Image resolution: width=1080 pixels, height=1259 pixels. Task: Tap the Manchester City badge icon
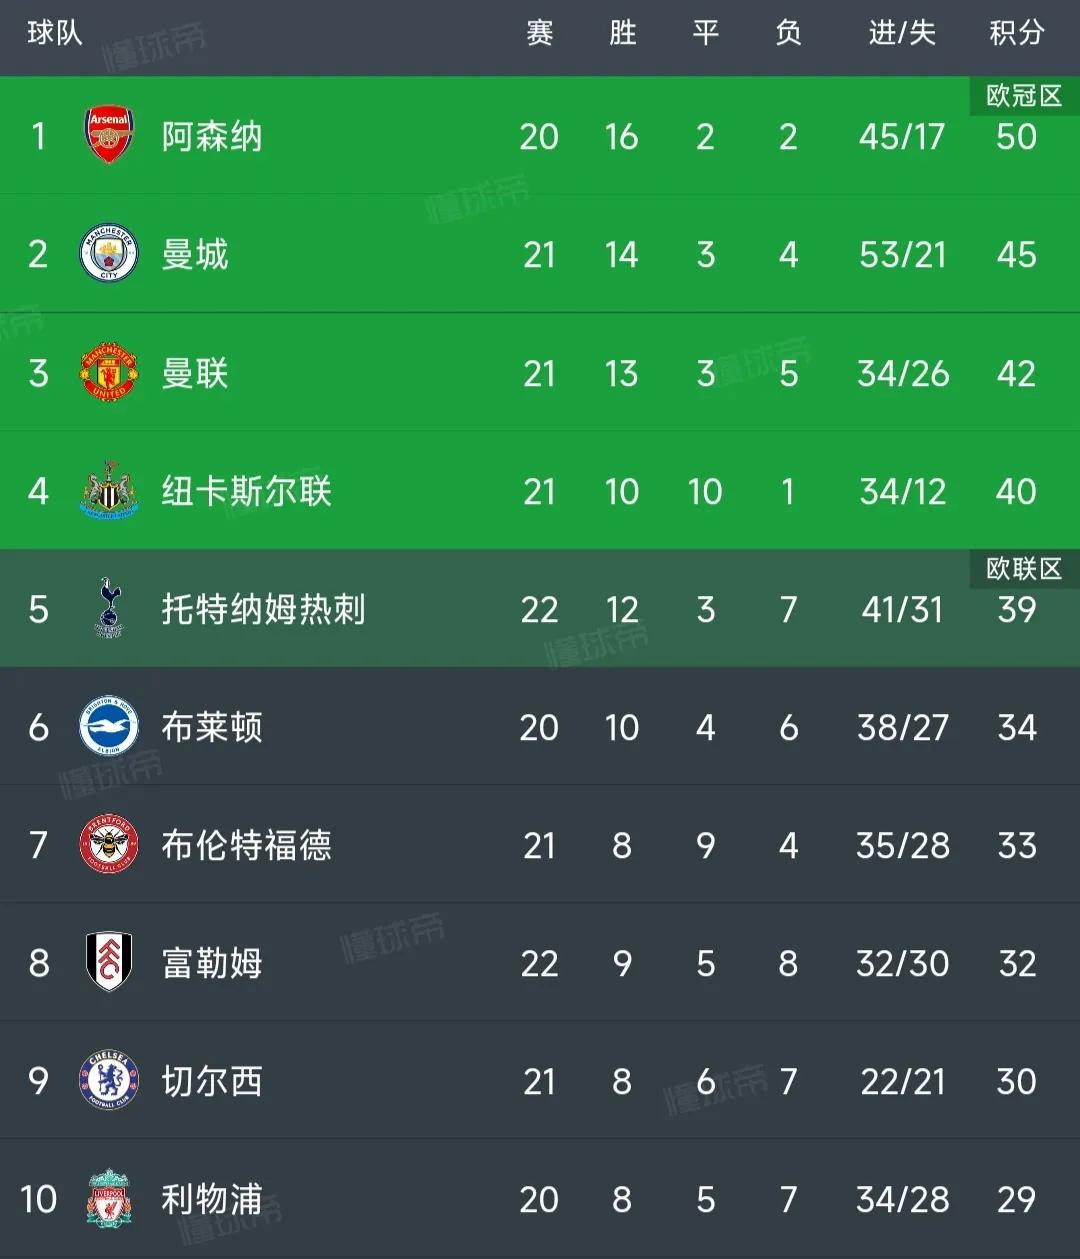109,254
